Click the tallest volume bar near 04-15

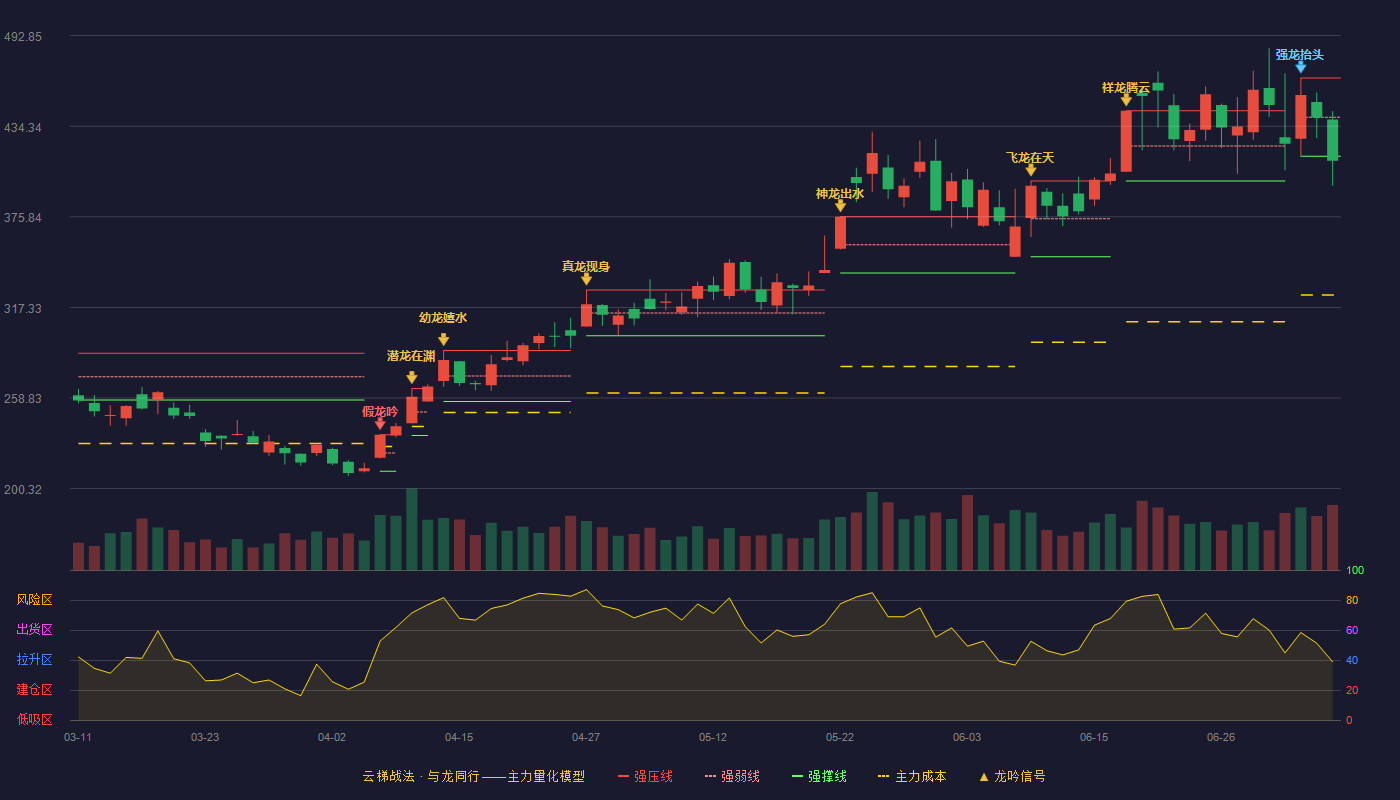coord(412,529)
